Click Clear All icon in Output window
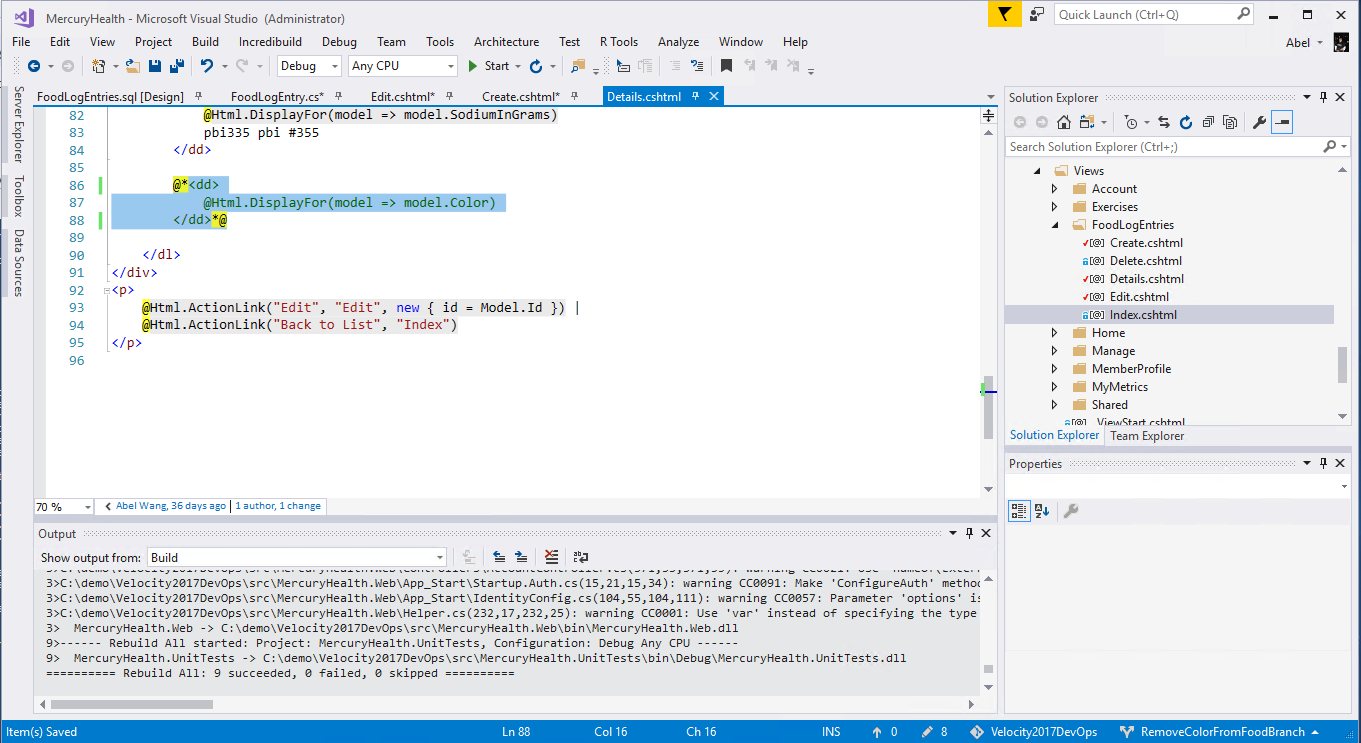Viewport: 1361px width, 743px height. pyautogui.click(x=551, y=557)
